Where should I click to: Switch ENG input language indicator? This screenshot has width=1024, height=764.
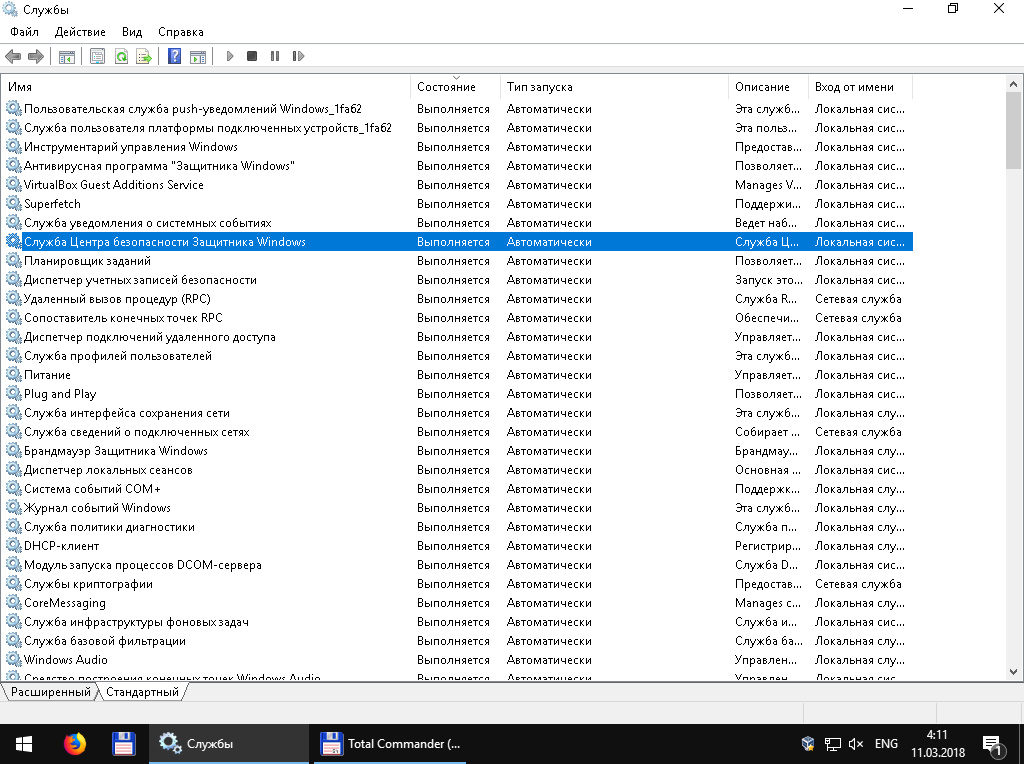coord(886,744)
